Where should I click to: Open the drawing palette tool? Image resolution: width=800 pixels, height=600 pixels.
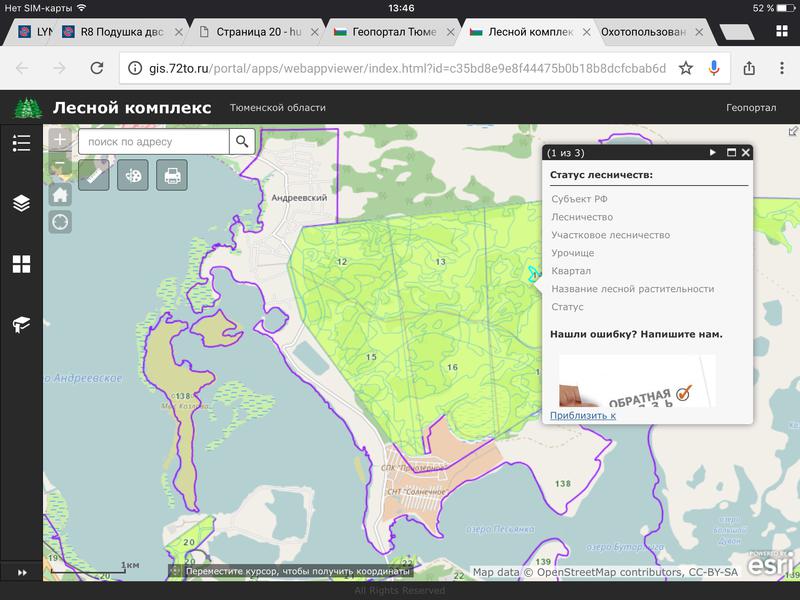[x=132, y=176]
